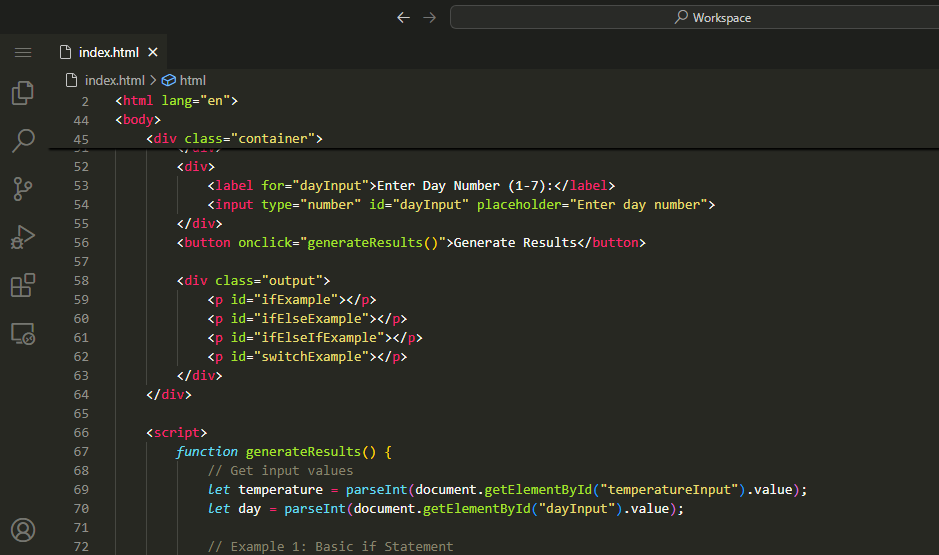Click the id="ifExample" paragraph line

coord(292,299)
